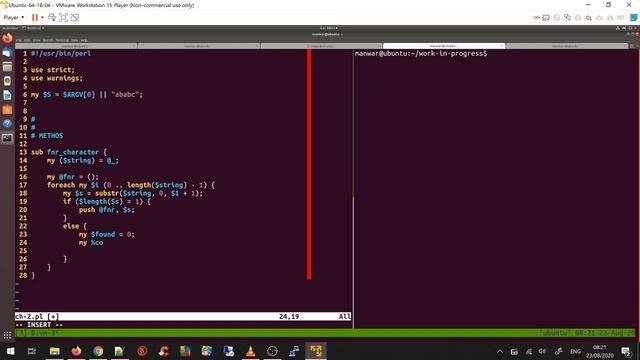The width and height of the screenshot is (640, 360).
Task: Open the Windows Start menu
Action: pyautogui.click(x=10, y=351)
